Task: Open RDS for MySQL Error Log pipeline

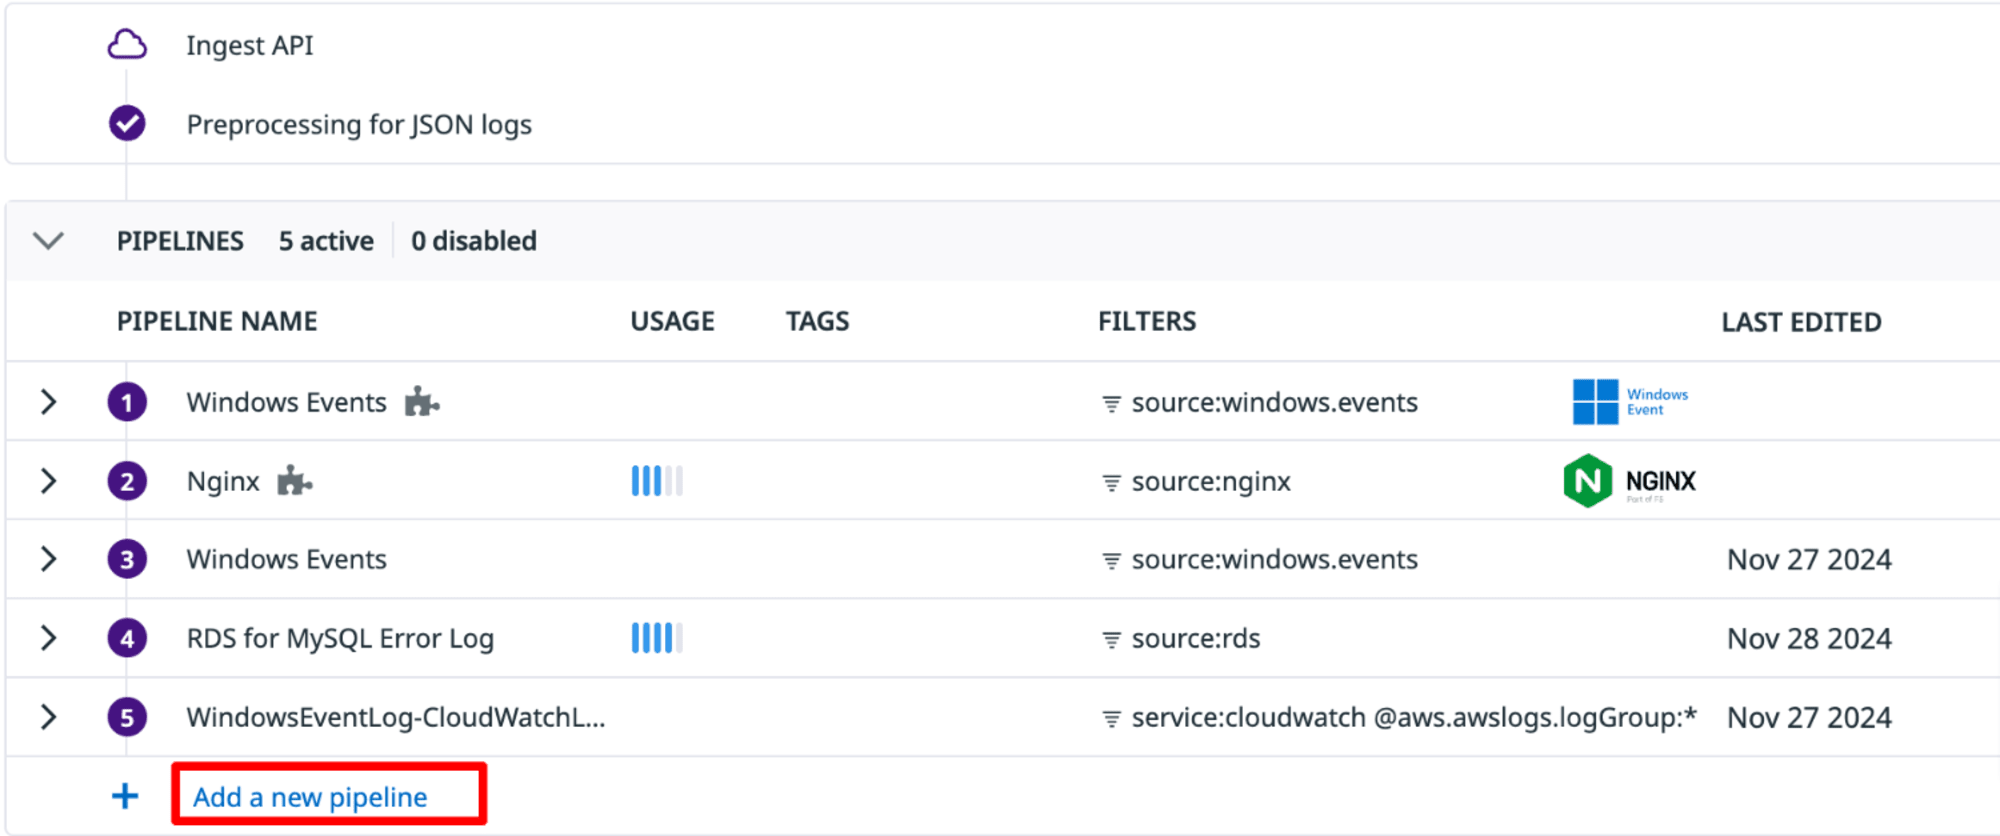Action: (x=340, y=638)
